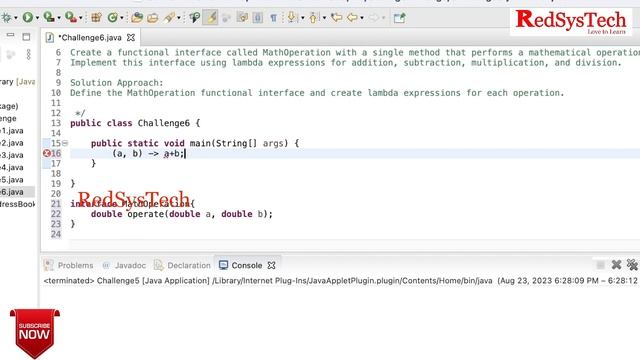Toggle the word wrap toolbar button
This screenshot has height=360, width=640.
[x=242, y=18]
